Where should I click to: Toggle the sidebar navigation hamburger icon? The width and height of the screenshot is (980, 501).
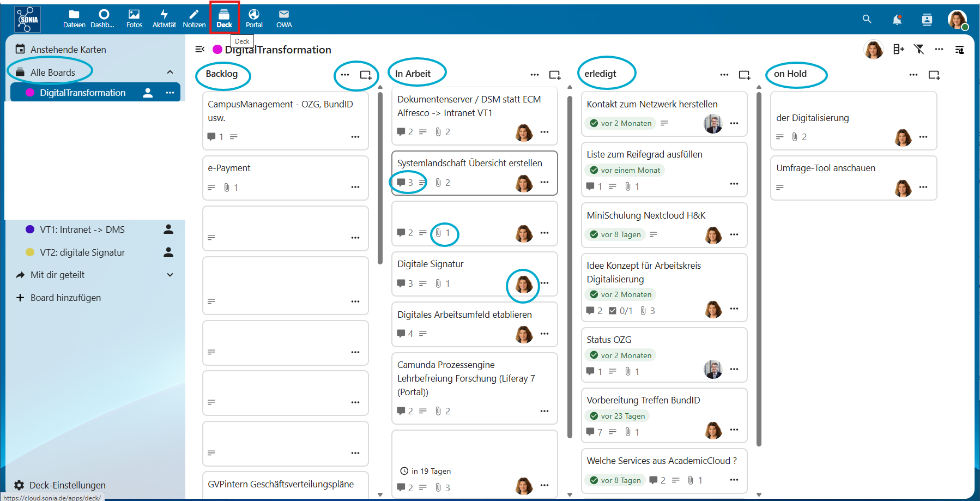click(199, 49)
